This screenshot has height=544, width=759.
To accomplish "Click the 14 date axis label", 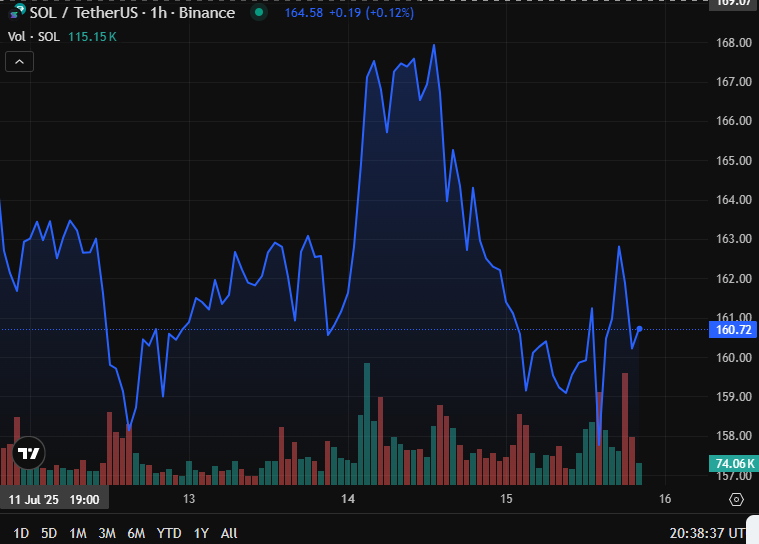I will [348, 499].
